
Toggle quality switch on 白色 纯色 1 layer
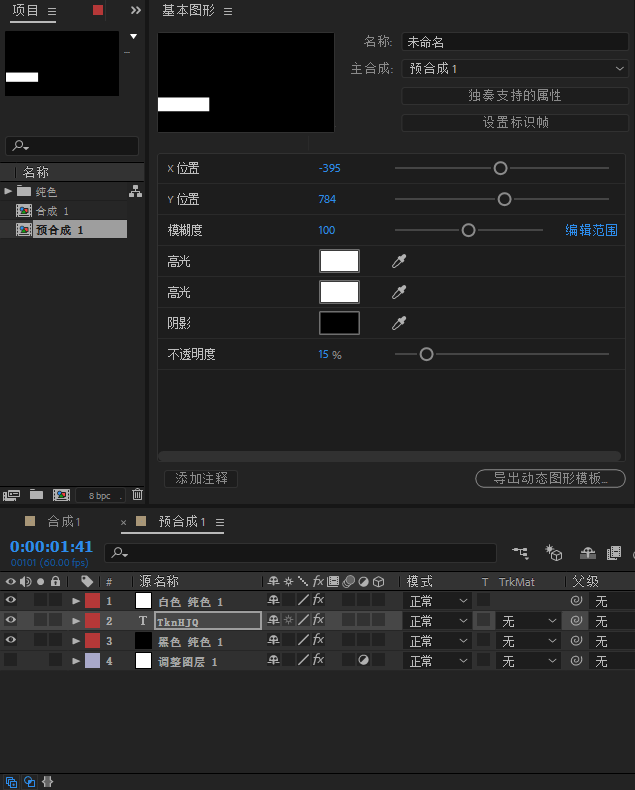pyautogui.click(x=303, y=600)
